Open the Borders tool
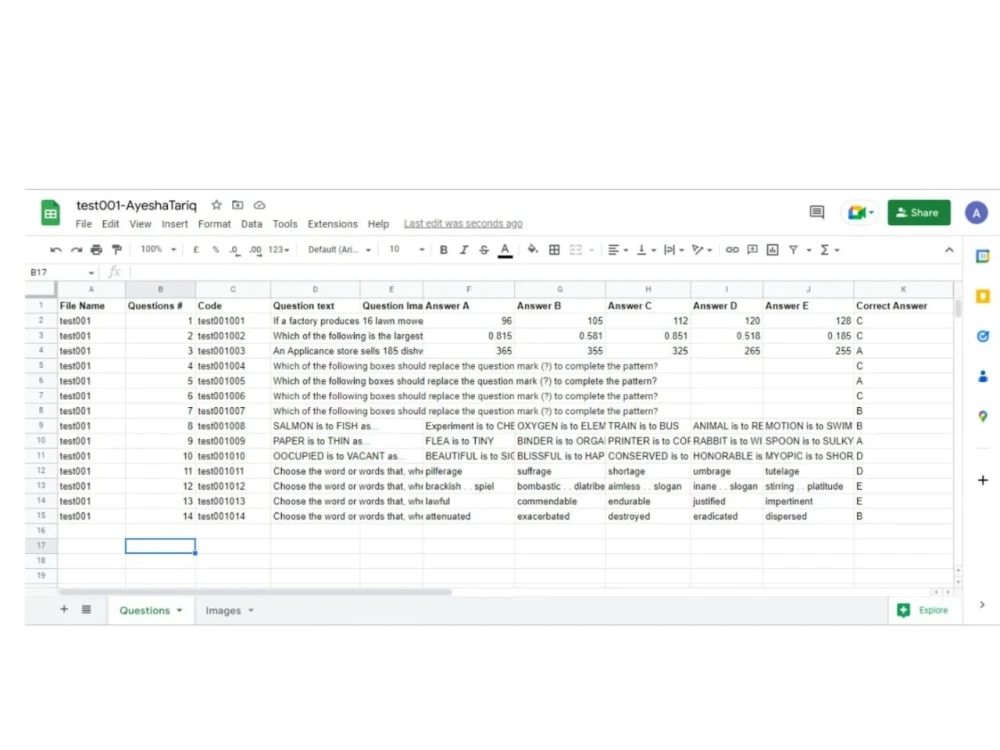Image resolution: width=1000 pixels, height=750 pixels. coord(554,250)
